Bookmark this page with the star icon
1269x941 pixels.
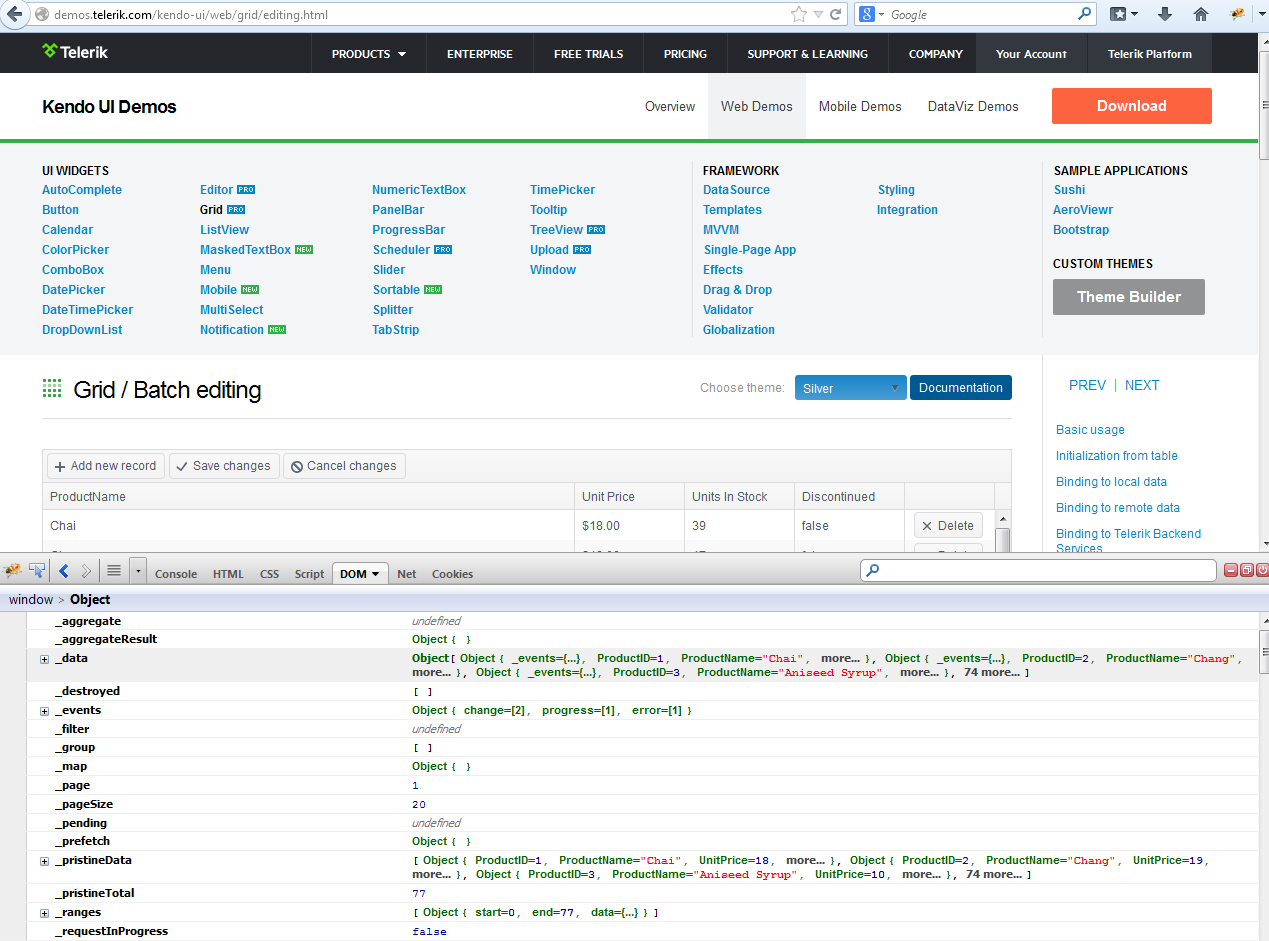click(x=798, y=14)
